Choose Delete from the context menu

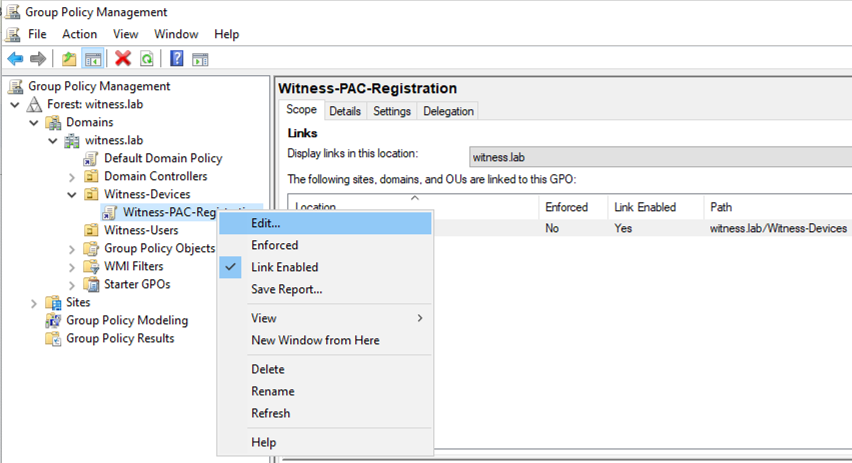click(325, 369)
